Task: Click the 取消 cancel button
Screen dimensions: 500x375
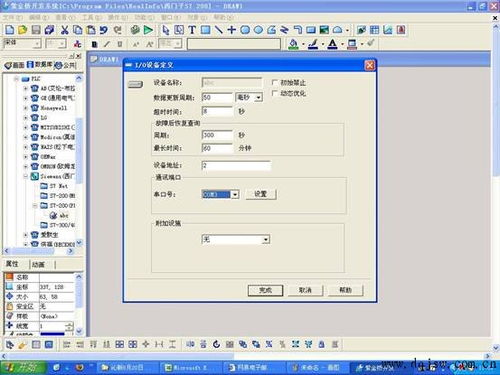Action: 305,290
